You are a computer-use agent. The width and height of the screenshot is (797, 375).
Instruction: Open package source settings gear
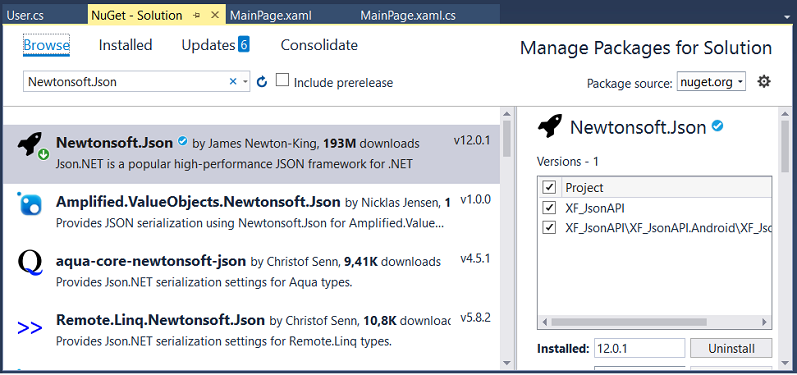(764, 81)
